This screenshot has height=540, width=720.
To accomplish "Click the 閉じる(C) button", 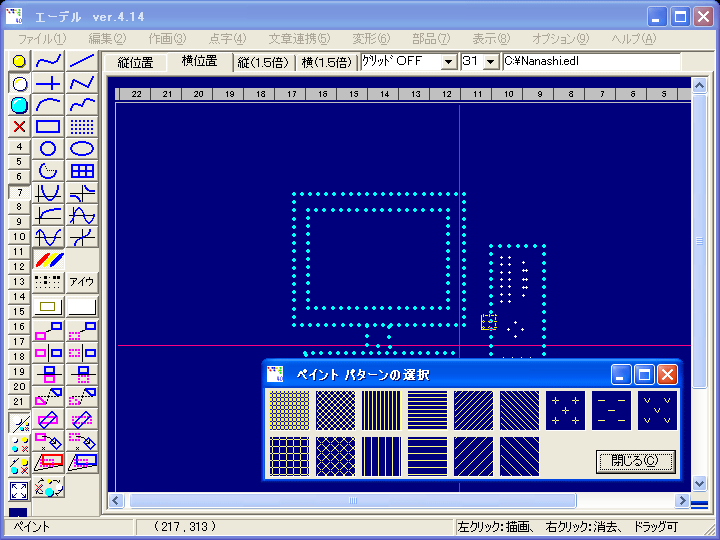I will (635, 461).
